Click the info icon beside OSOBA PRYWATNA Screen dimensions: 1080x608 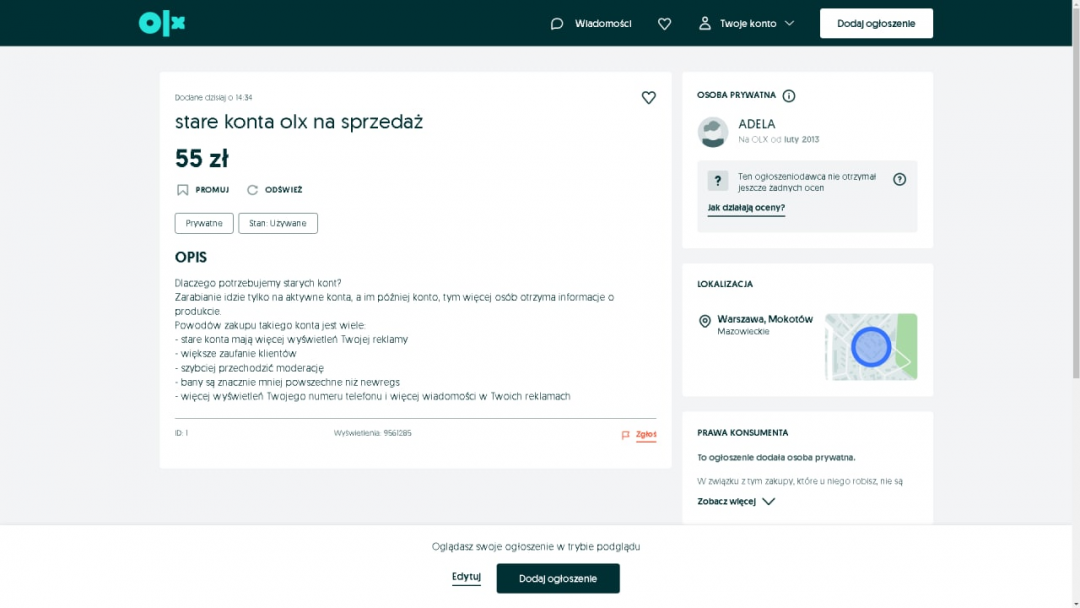(x=789, y=96)
